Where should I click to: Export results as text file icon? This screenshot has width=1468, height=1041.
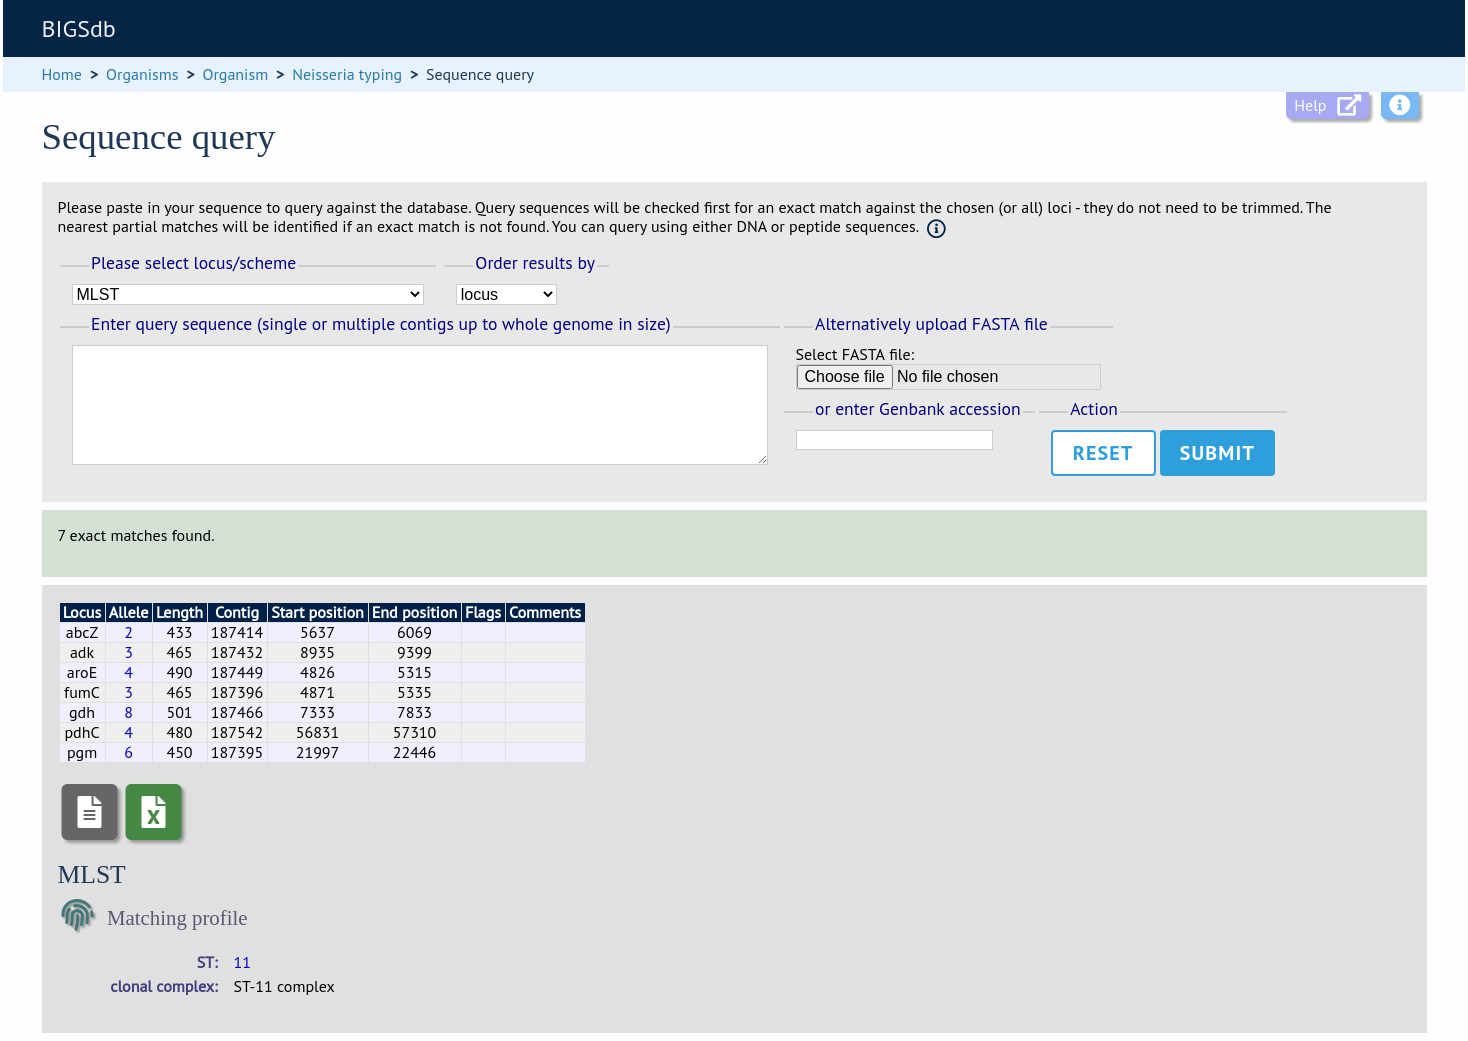coord(90,811)
